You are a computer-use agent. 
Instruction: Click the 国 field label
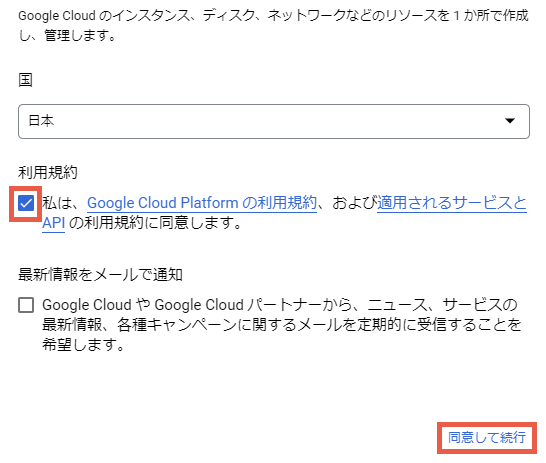25,80
